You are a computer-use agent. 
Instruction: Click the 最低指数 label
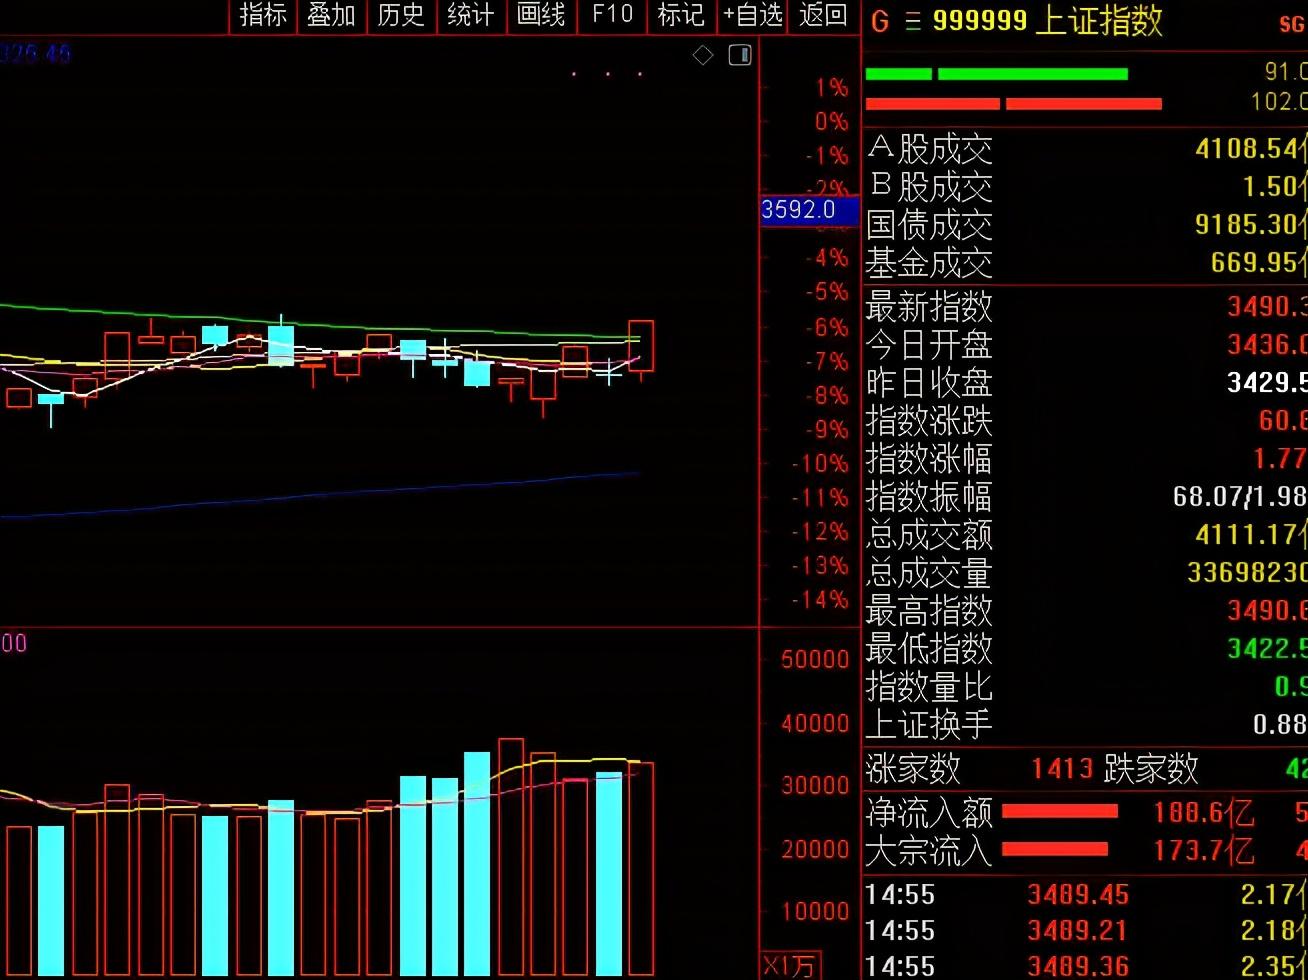click(x=929, y=648)
